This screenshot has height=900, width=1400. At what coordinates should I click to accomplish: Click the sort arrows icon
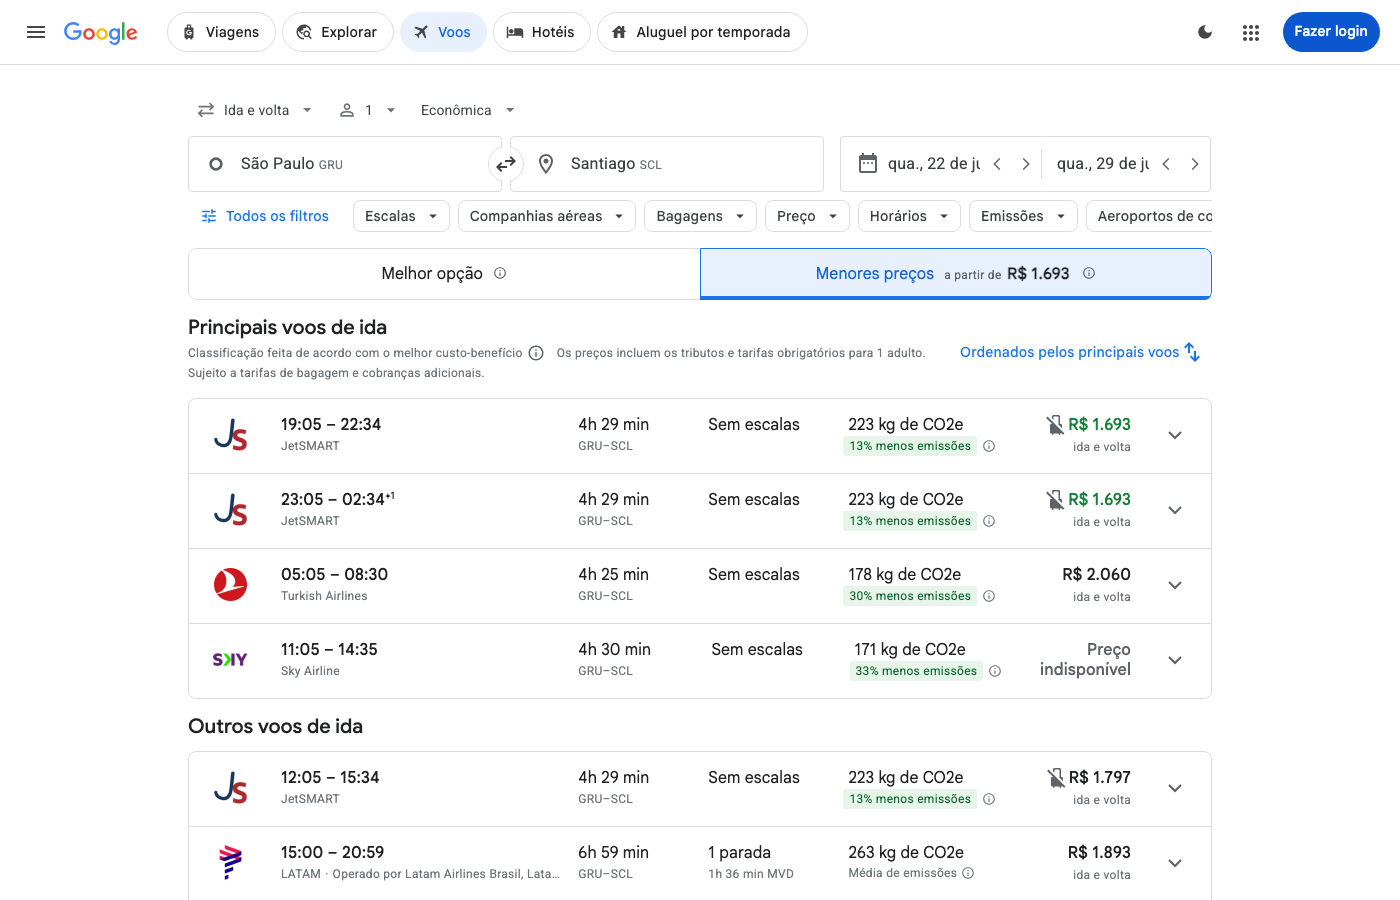coord(1192,352)
